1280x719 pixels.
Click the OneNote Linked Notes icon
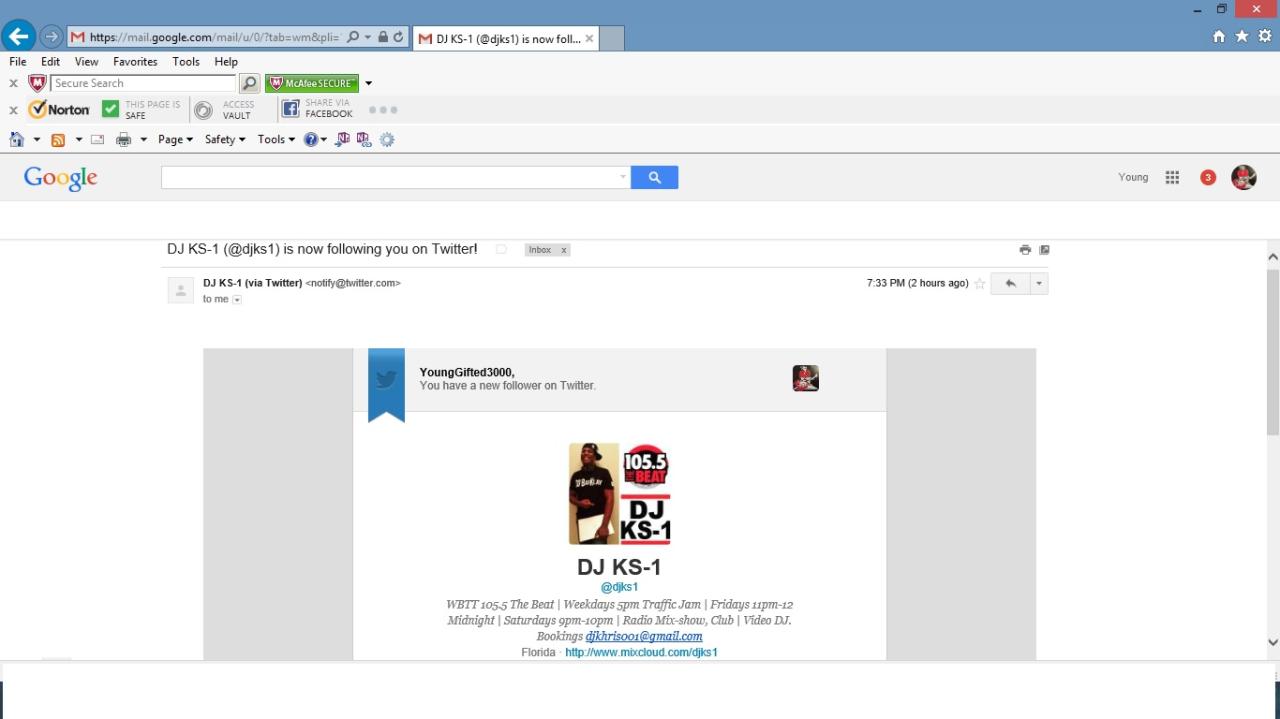pos(364,140)
